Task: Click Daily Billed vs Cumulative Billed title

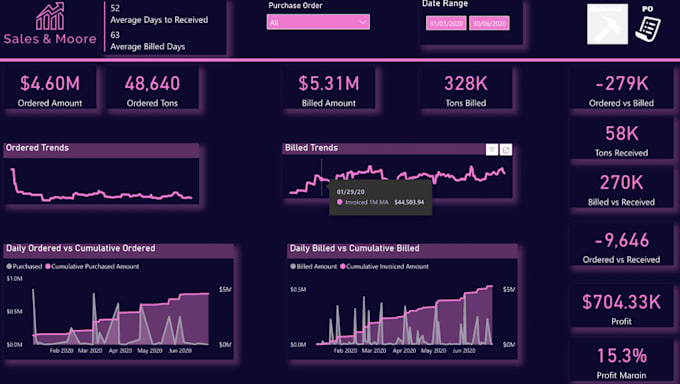Action: 354,248
